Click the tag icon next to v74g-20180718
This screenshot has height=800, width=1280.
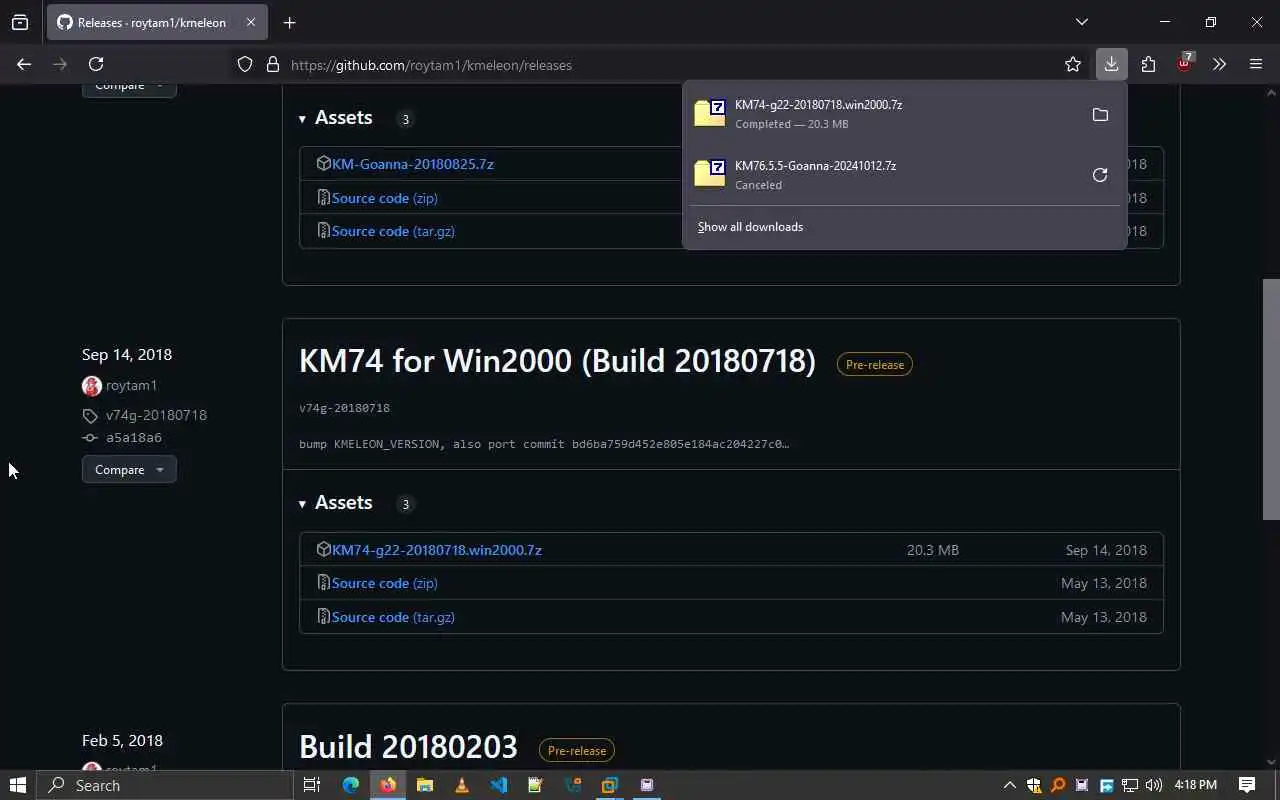pos(90,415)
